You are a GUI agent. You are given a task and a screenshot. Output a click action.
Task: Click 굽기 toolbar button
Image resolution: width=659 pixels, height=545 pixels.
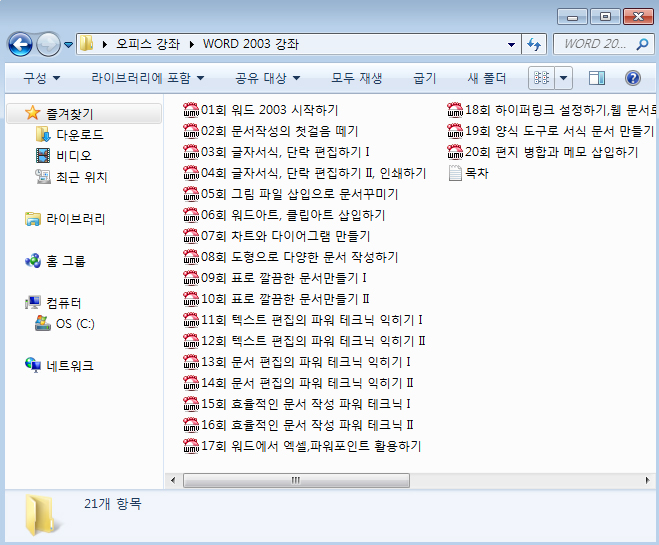[x=424, y=78]
